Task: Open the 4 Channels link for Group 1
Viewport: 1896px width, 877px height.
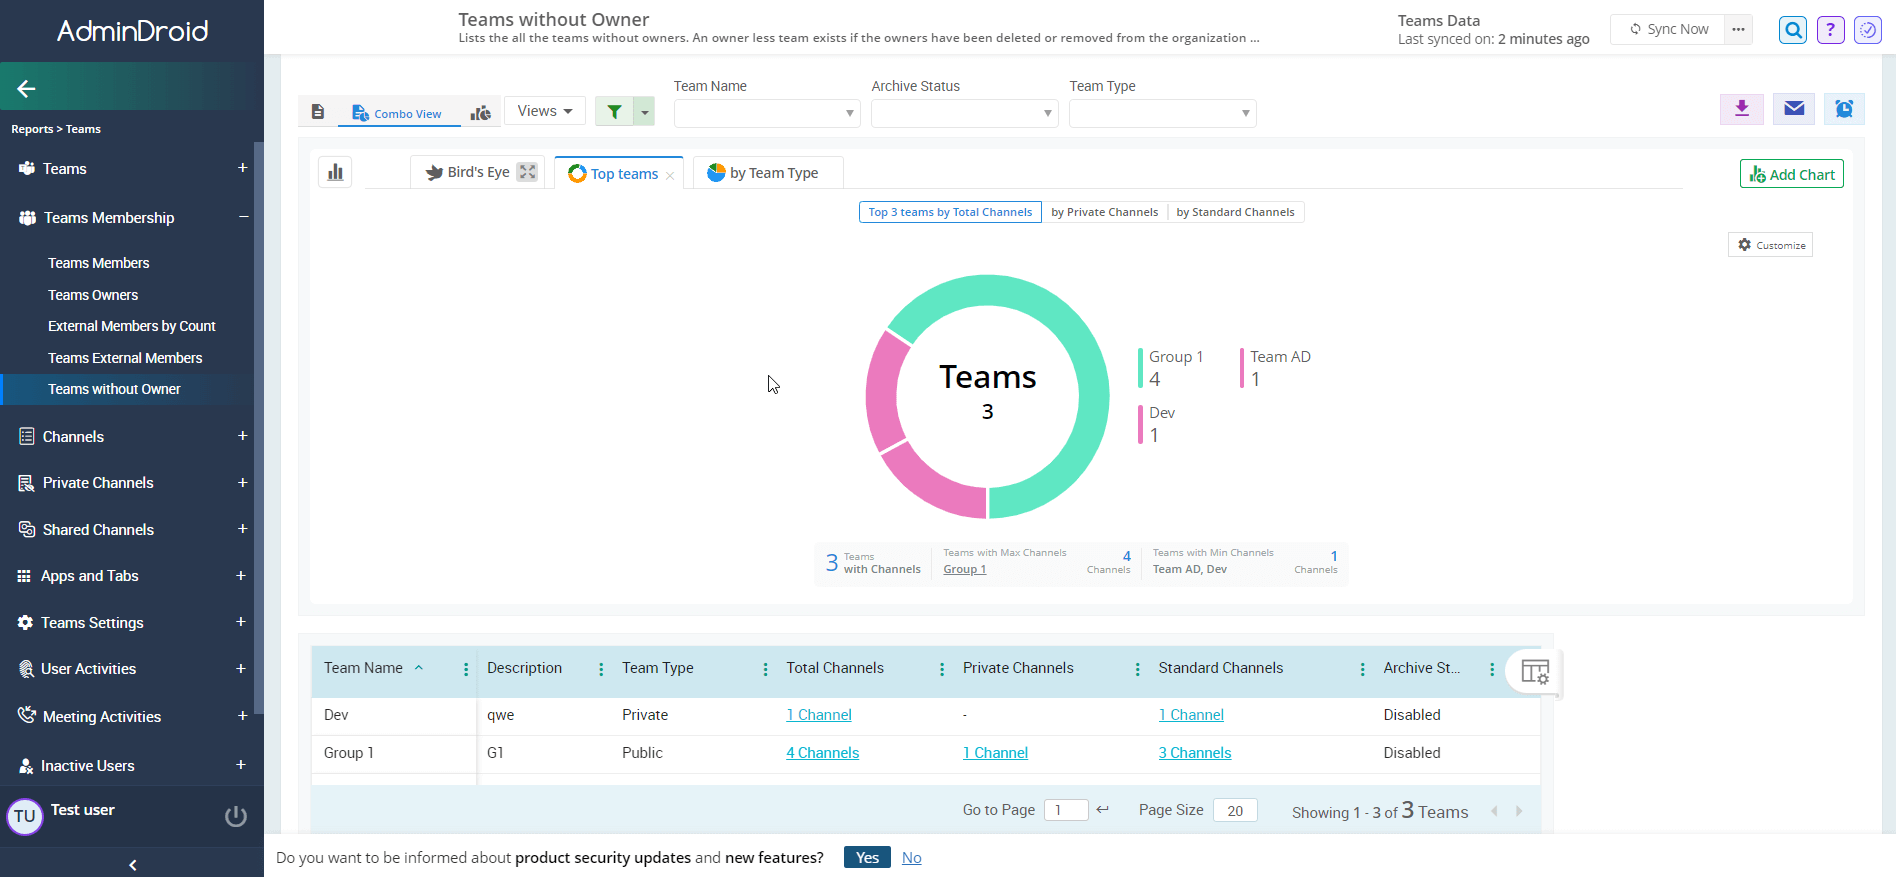Action: [822, 753]
